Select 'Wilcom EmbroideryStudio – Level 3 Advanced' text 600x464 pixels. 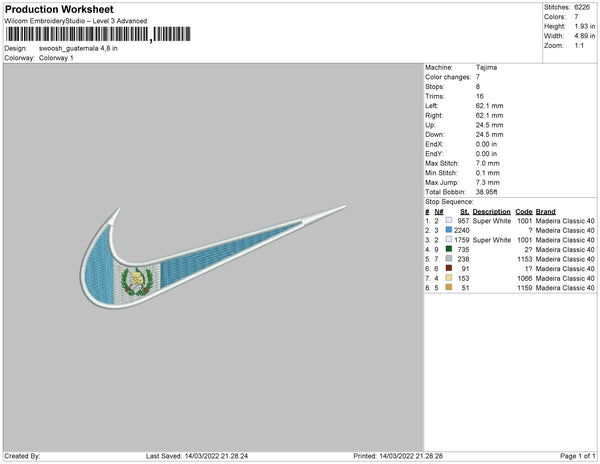pyautogui.click(x=76, y=21)
